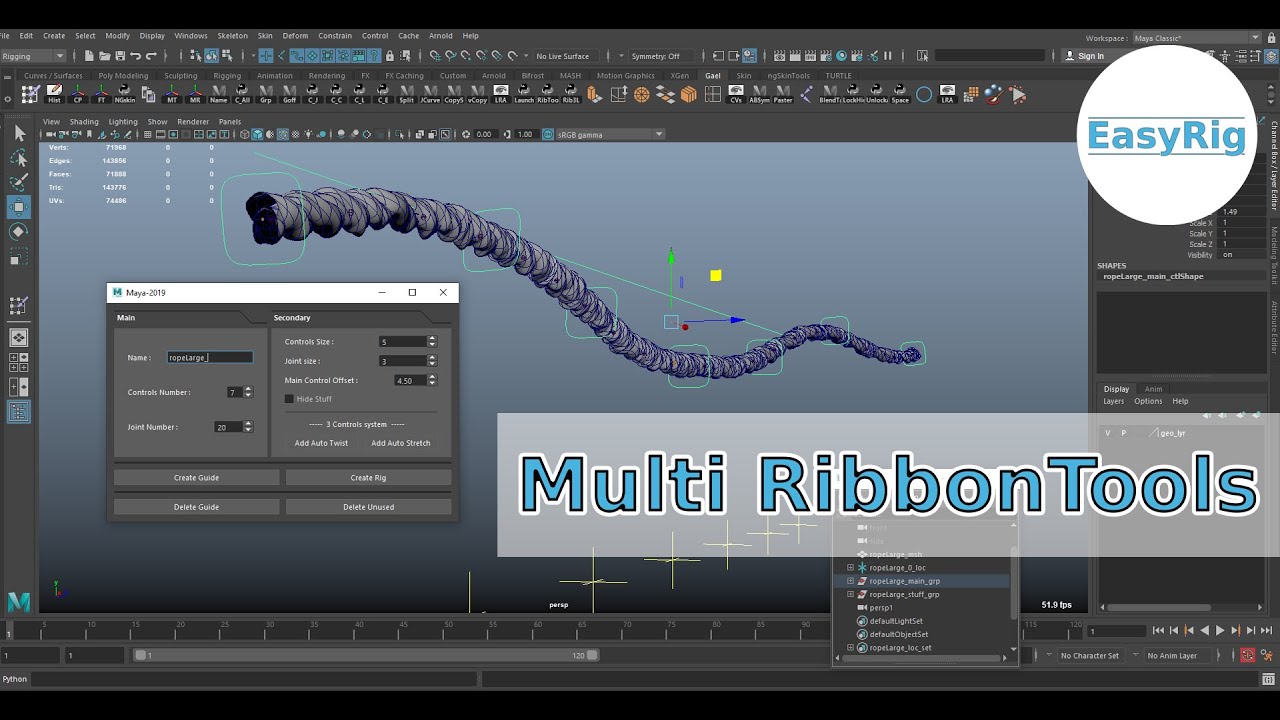Click the play forwards button
The height and width of the screenshot is (720, 1280).
1219,631
